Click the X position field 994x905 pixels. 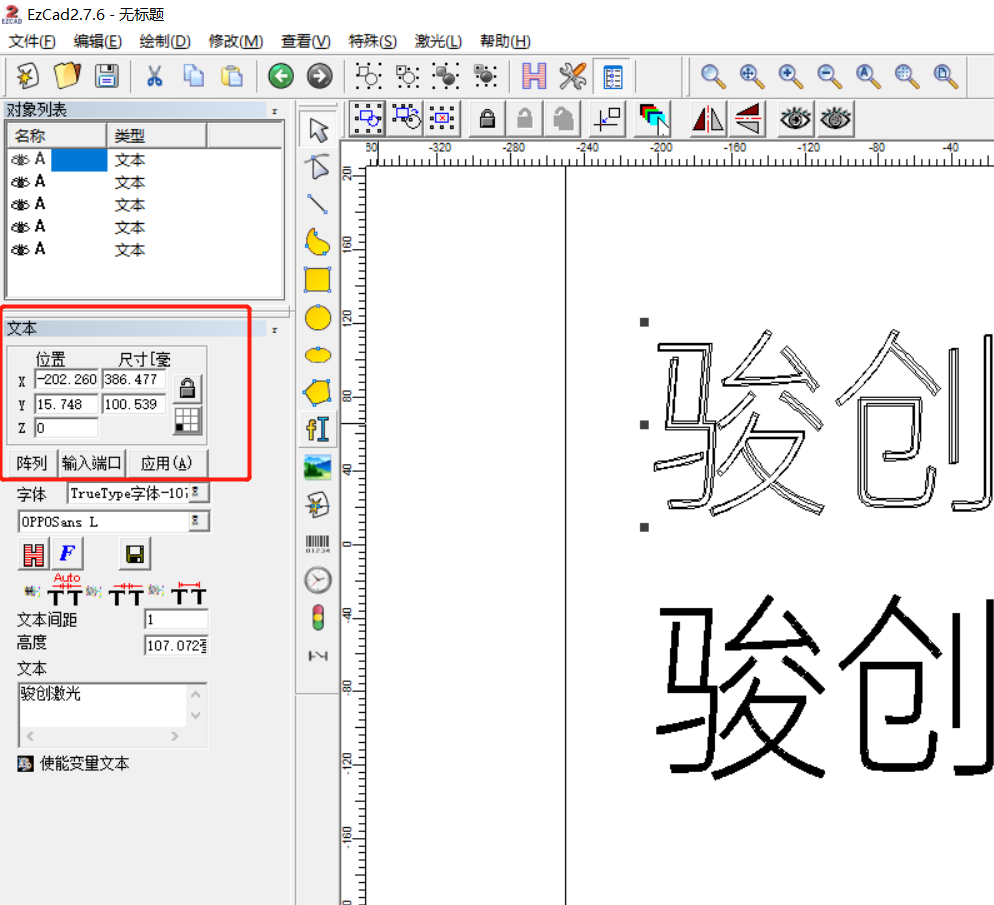pos(67,379)
